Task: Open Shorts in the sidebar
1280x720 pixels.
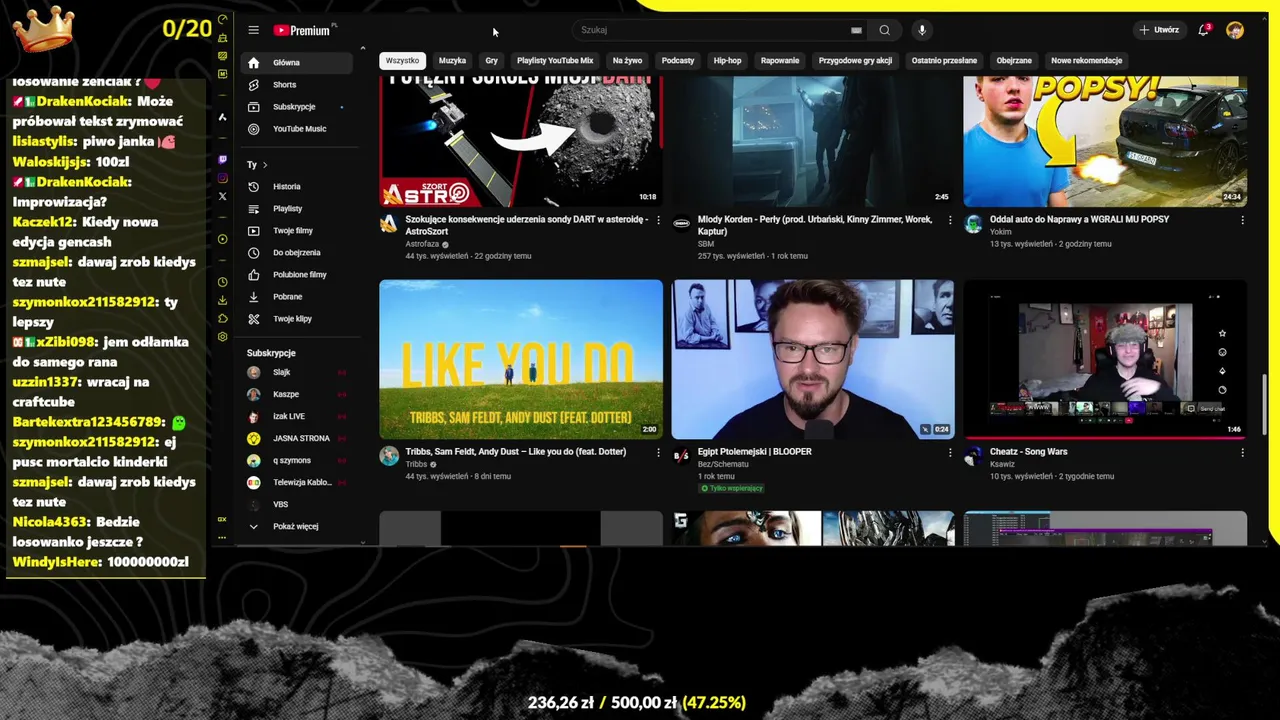Action: pos(296,85)
